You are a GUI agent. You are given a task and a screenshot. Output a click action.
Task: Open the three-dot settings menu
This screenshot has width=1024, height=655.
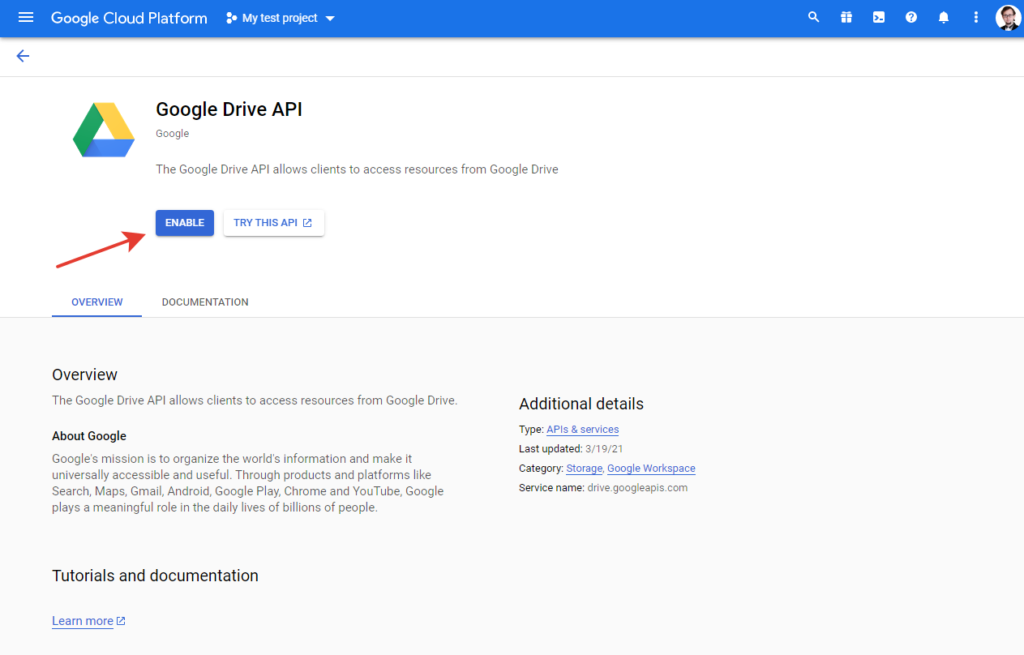tap(976, 18)
